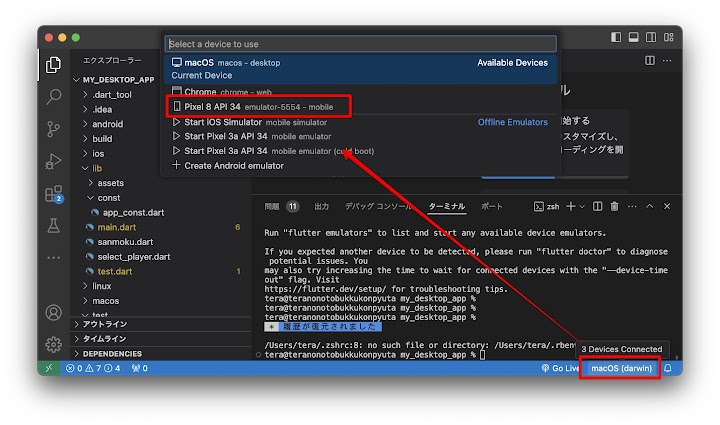Toggle primary side bar layout icon
The image size is (720, 425).
(x=616, y=37)
